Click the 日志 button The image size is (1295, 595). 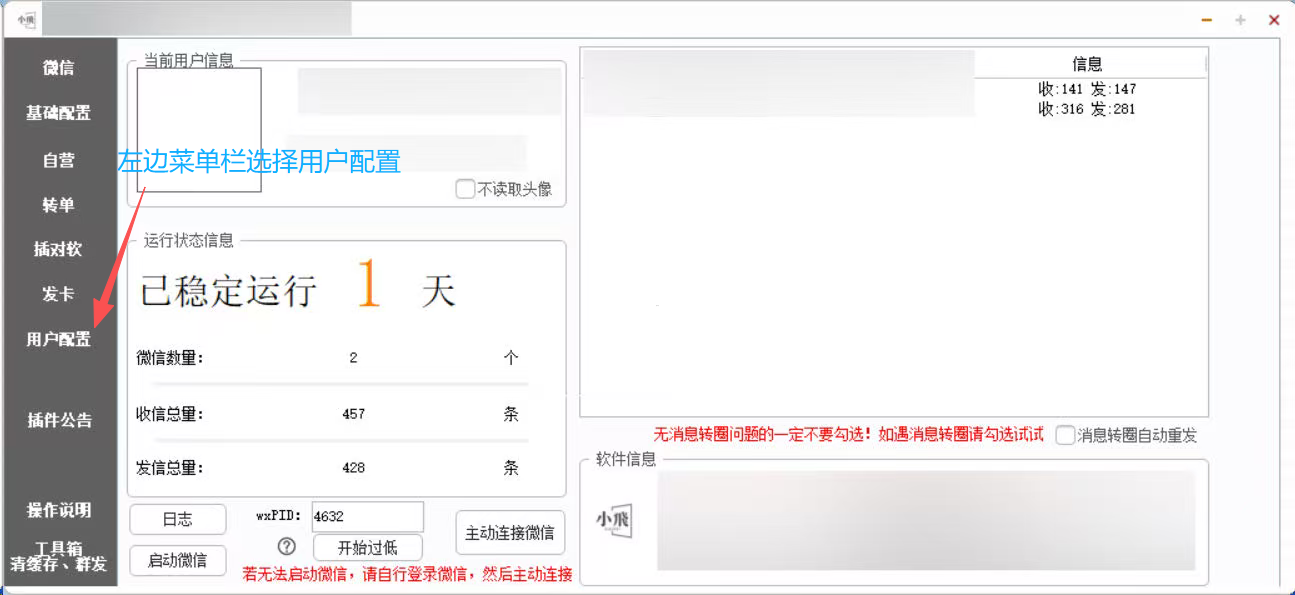pos(178,519)
